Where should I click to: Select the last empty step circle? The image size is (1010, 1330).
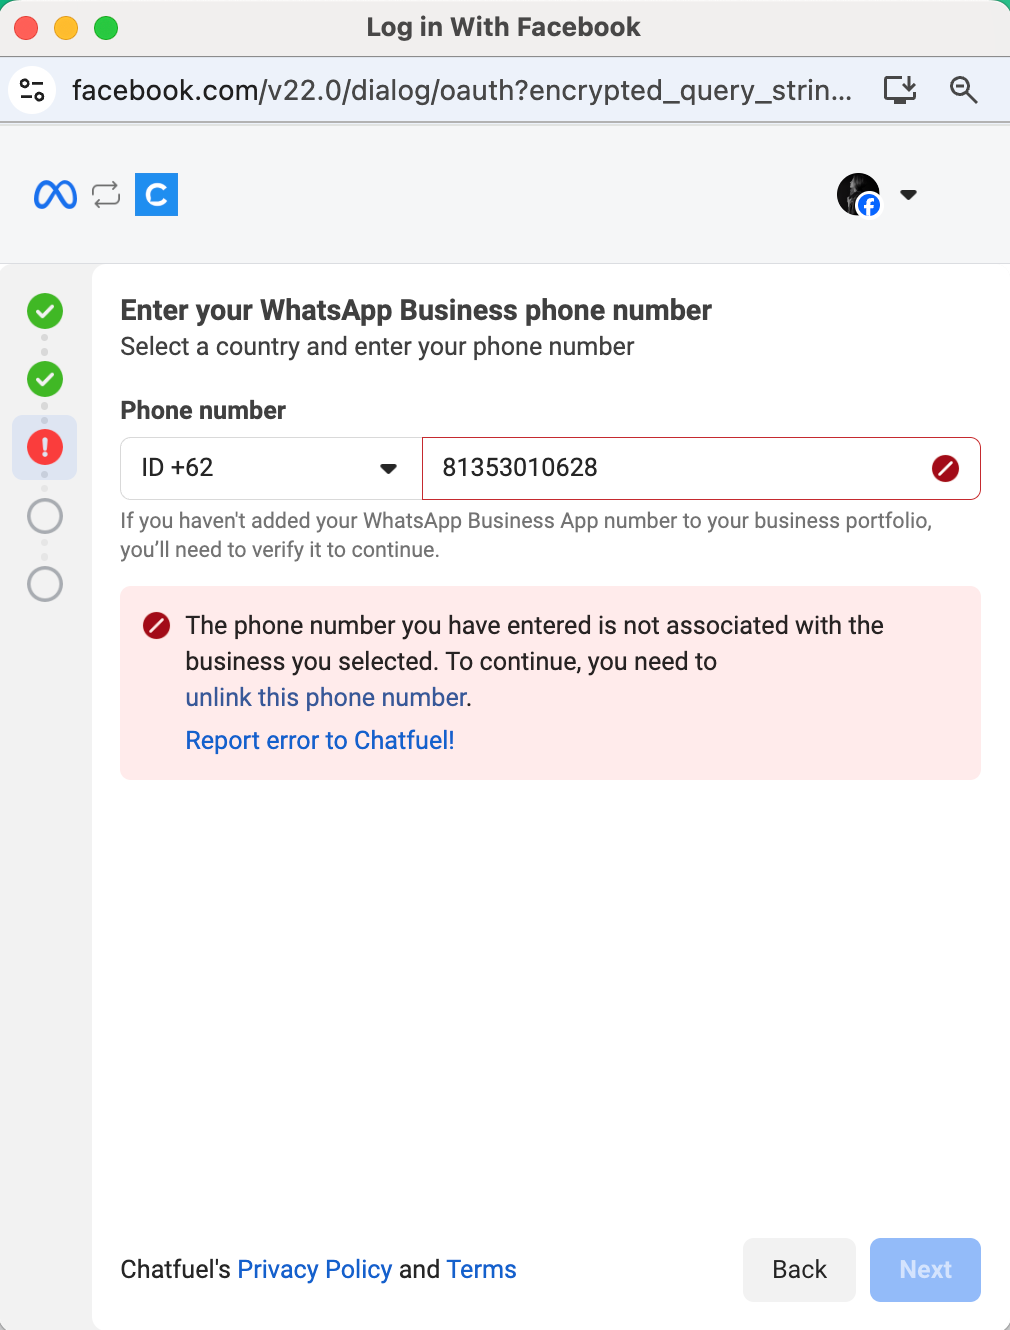pos(45,584)
